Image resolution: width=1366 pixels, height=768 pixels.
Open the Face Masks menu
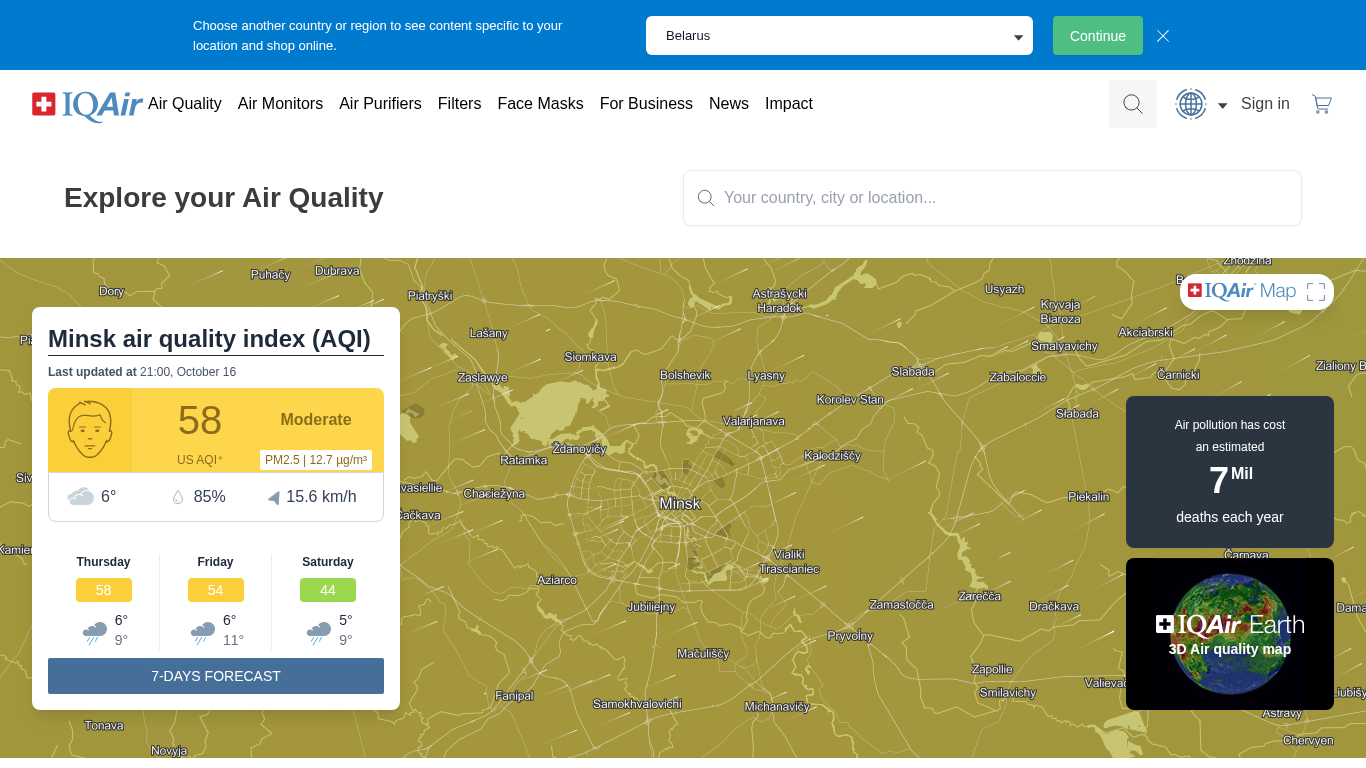pos(540,104)
